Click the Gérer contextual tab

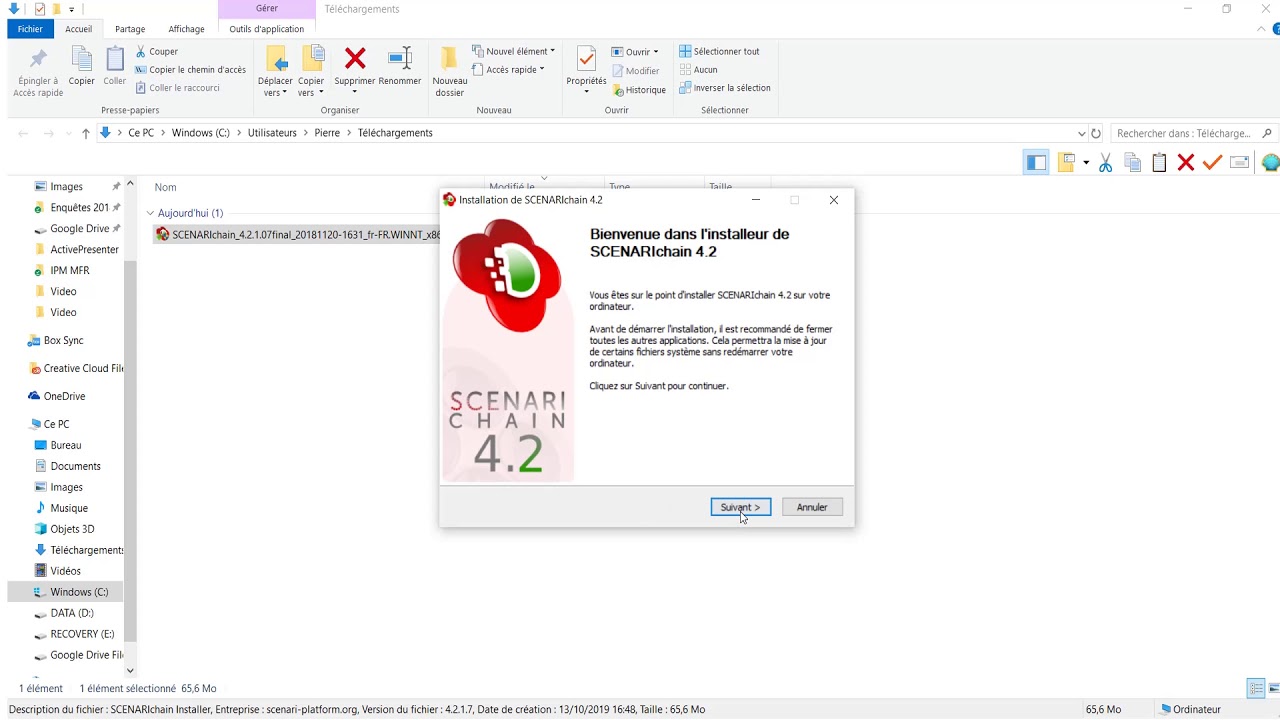(267, 8)
